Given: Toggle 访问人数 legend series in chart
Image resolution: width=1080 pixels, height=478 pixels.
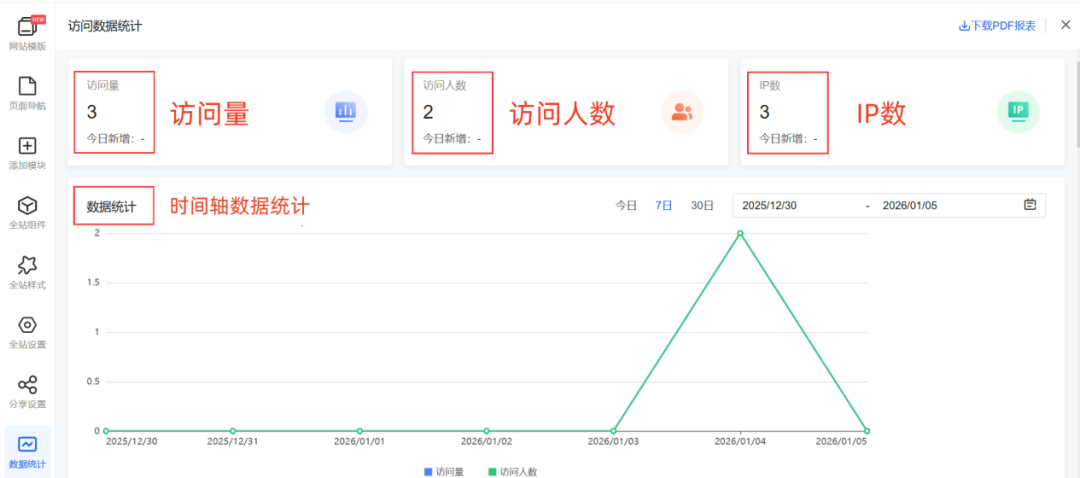Looking at the screenshot, I should pyautogui.click(x=512, y=471).
